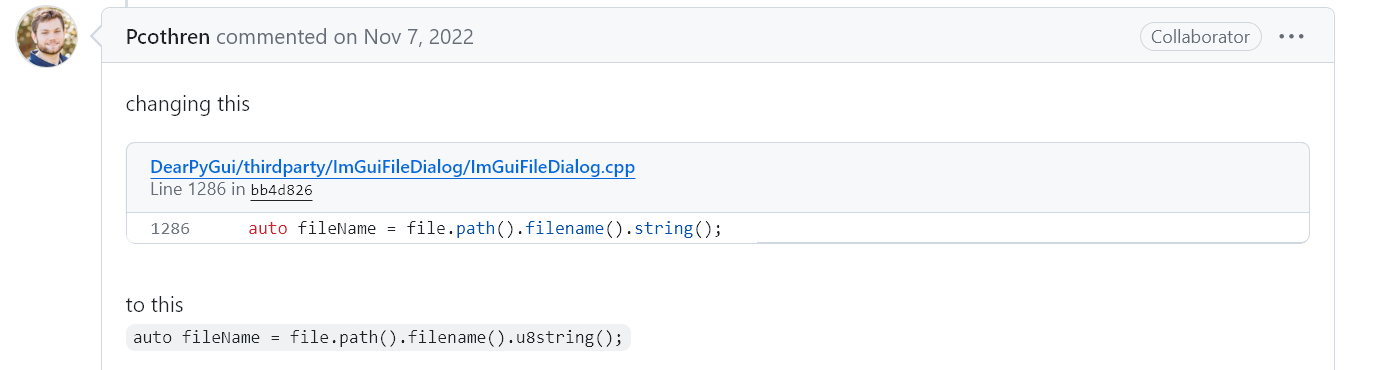Click Pcothren's profile avatar picture
The image size is (1377, 370).
pyautogui.click(x=47, y=37)
